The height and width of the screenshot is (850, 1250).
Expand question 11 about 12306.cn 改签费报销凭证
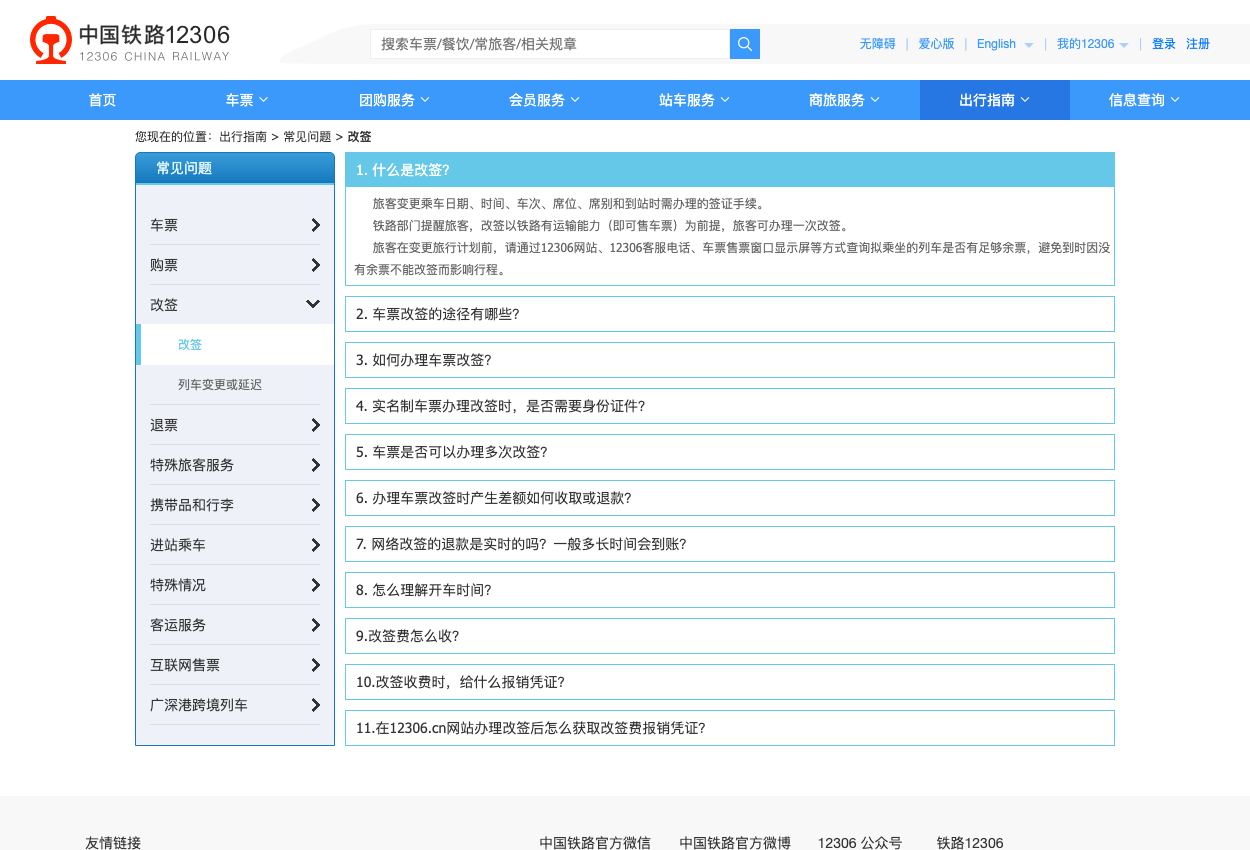(x=730, y=728)
